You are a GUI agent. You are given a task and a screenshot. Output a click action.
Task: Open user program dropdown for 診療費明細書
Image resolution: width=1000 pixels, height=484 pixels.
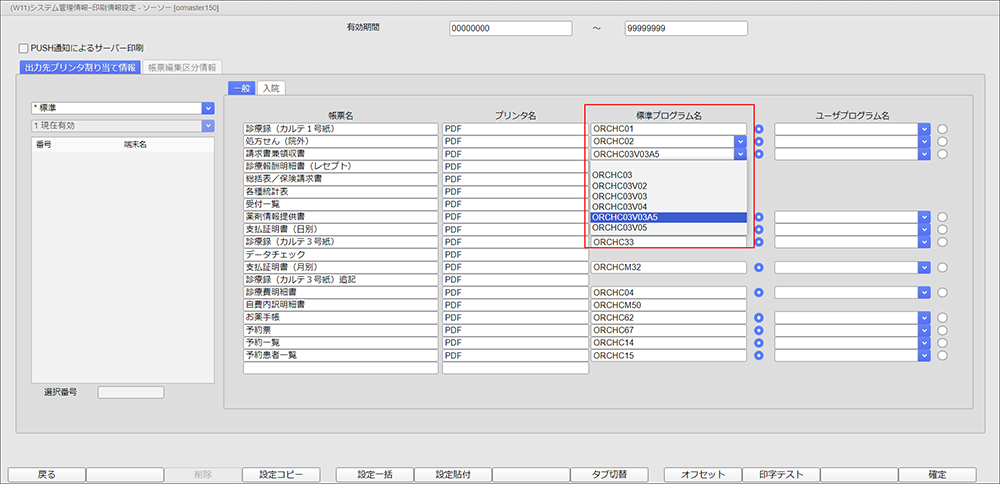pyautogui.click(x=924, y=293)
